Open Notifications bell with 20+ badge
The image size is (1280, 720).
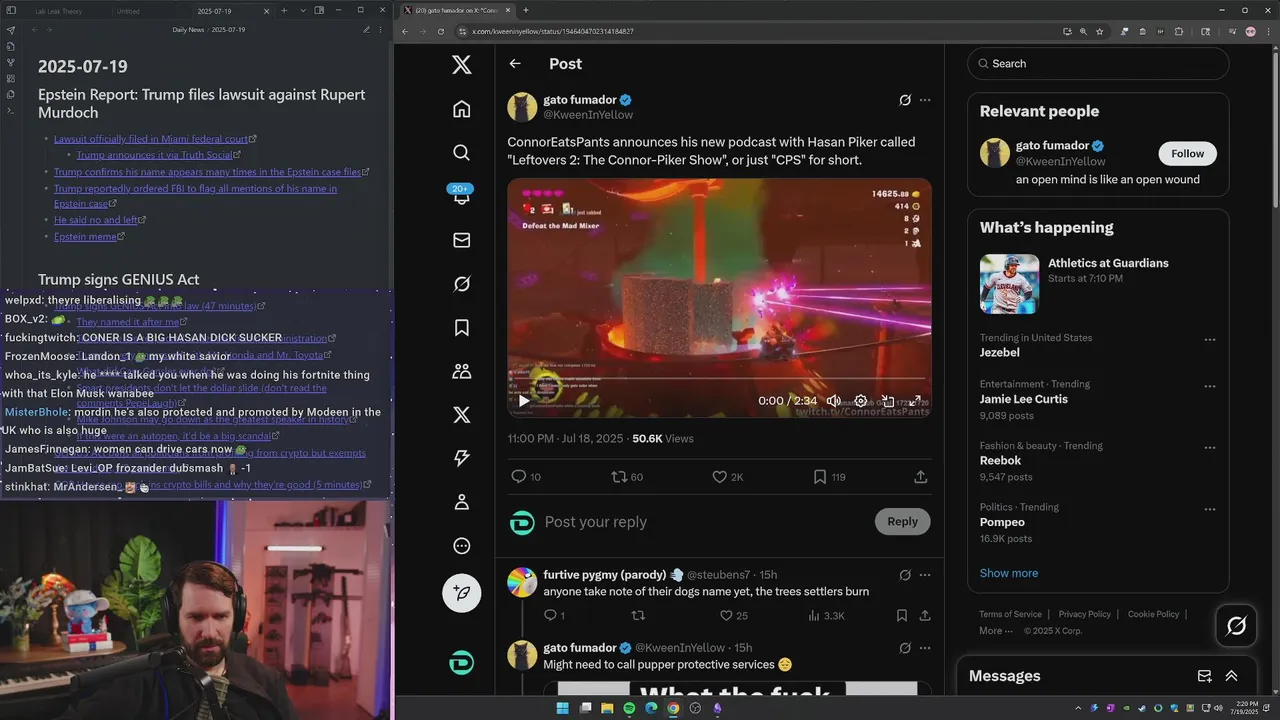point(461,196)
